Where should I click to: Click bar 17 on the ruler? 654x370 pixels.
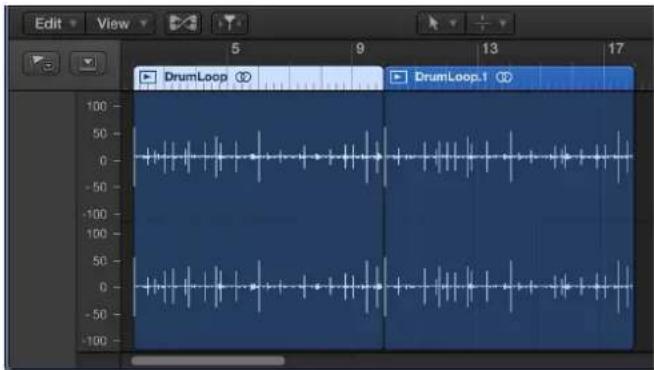(x=616, y=49)
